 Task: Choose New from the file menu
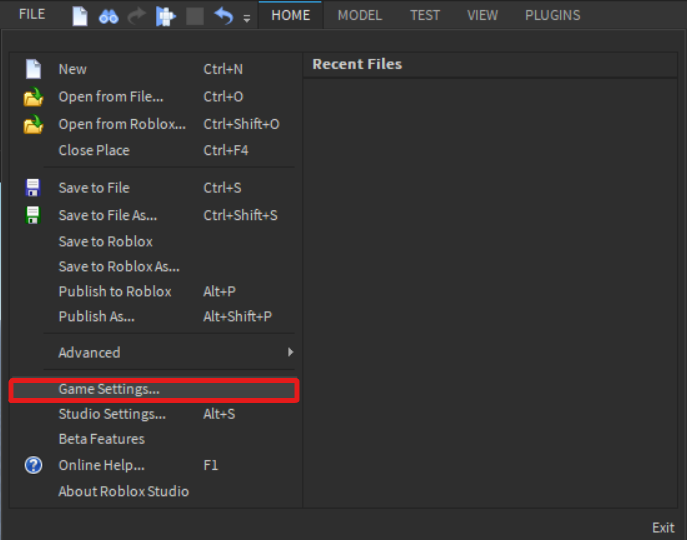154,69
